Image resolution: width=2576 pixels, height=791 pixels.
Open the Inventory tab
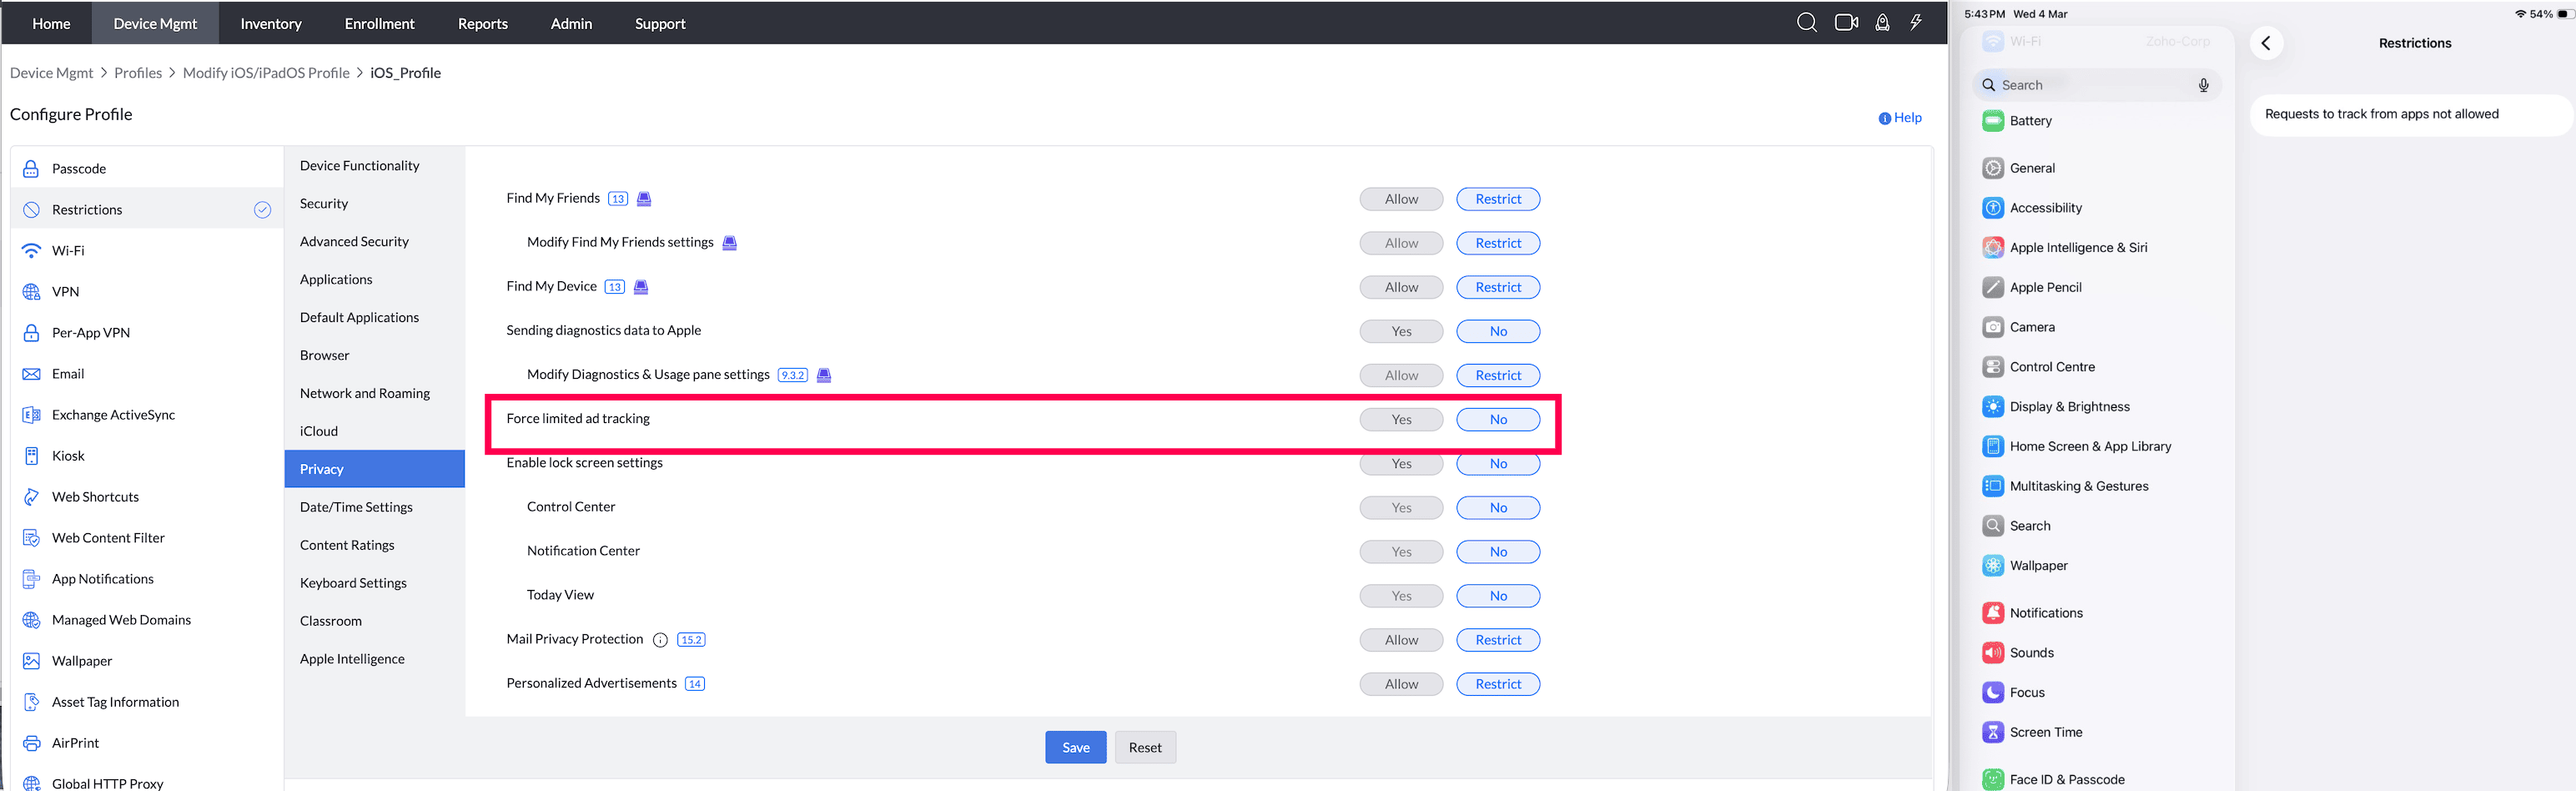click(271, 23)
